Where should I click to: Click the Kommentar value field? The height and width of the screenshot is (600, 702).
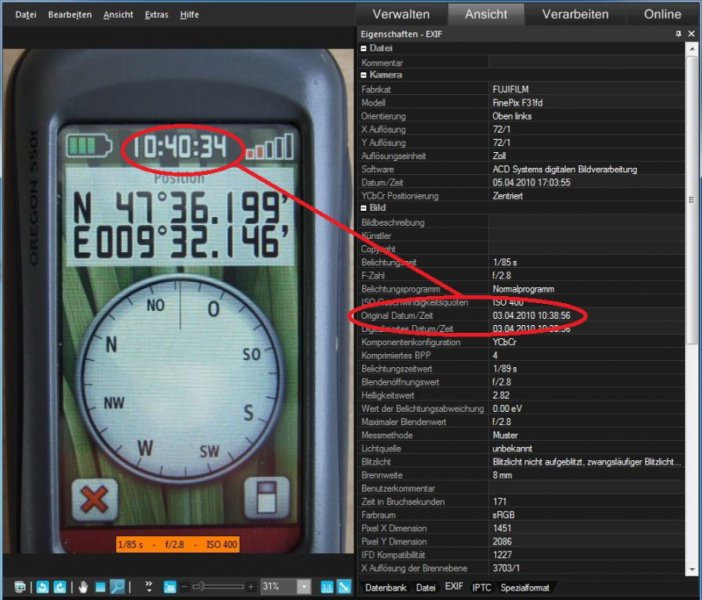pyautogui.click(x=586, y=63)
